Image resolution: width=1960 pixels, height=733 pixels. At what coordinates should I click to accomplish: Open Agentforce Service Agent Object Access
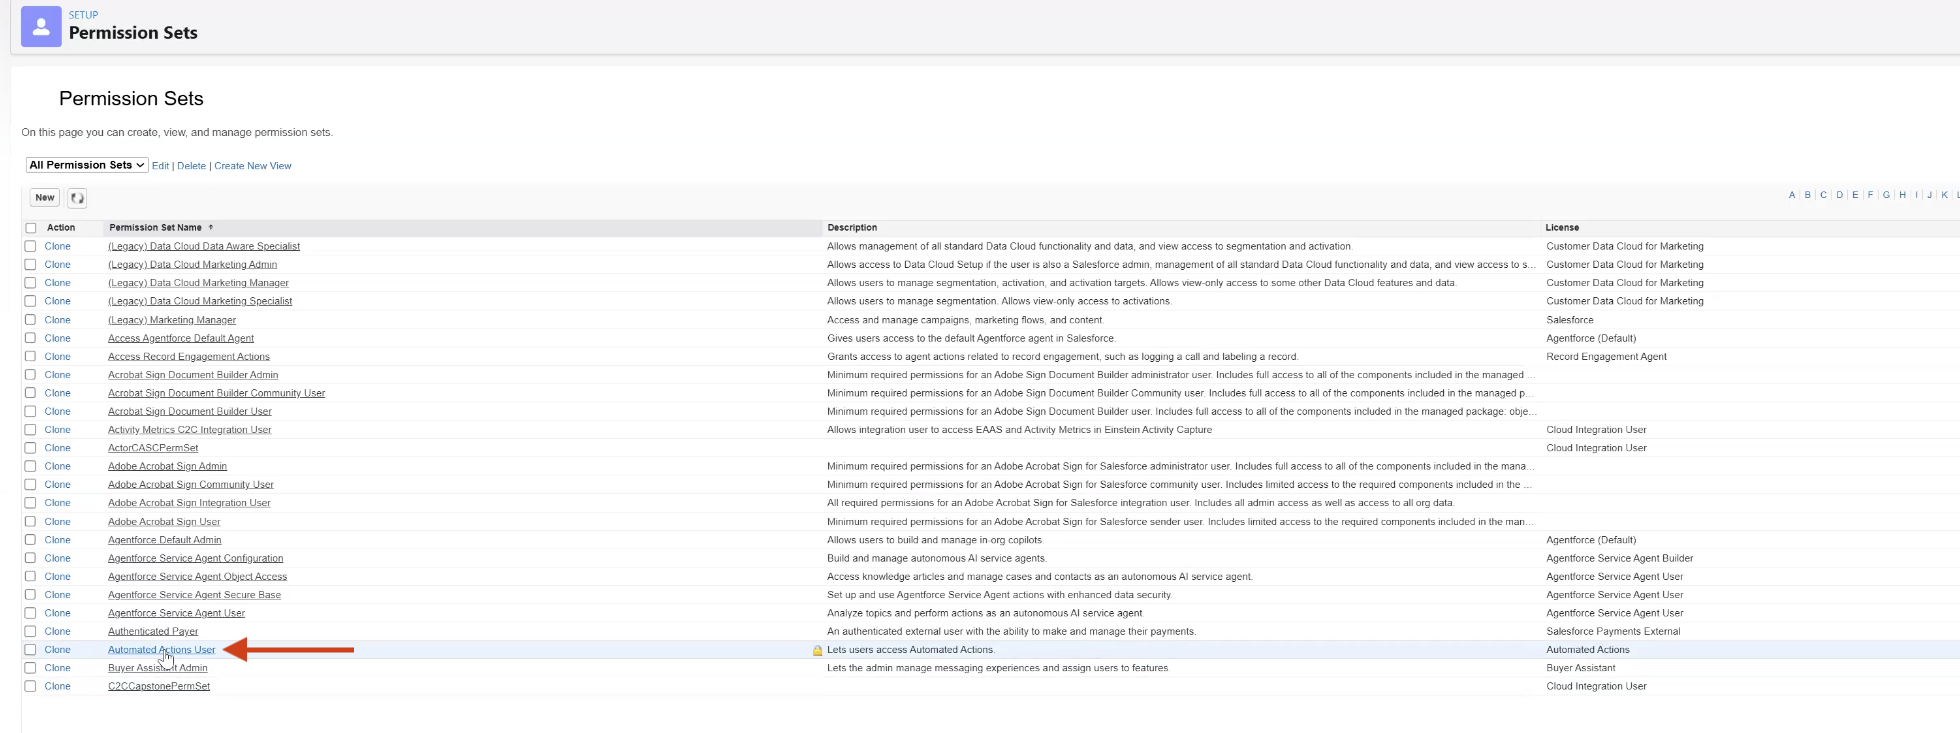pyautogui.click(x=198, y=577)
